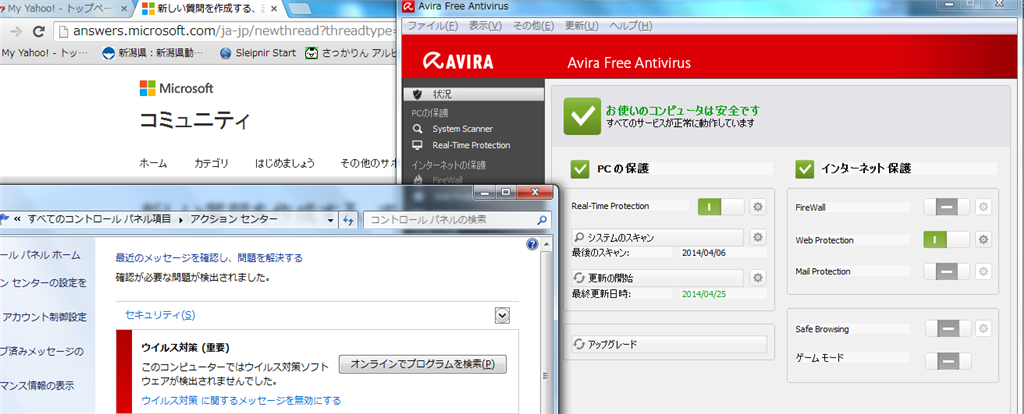Click Microsoft logo on community page
This screenshot has width=1024, height=414.
pos(176,88)
